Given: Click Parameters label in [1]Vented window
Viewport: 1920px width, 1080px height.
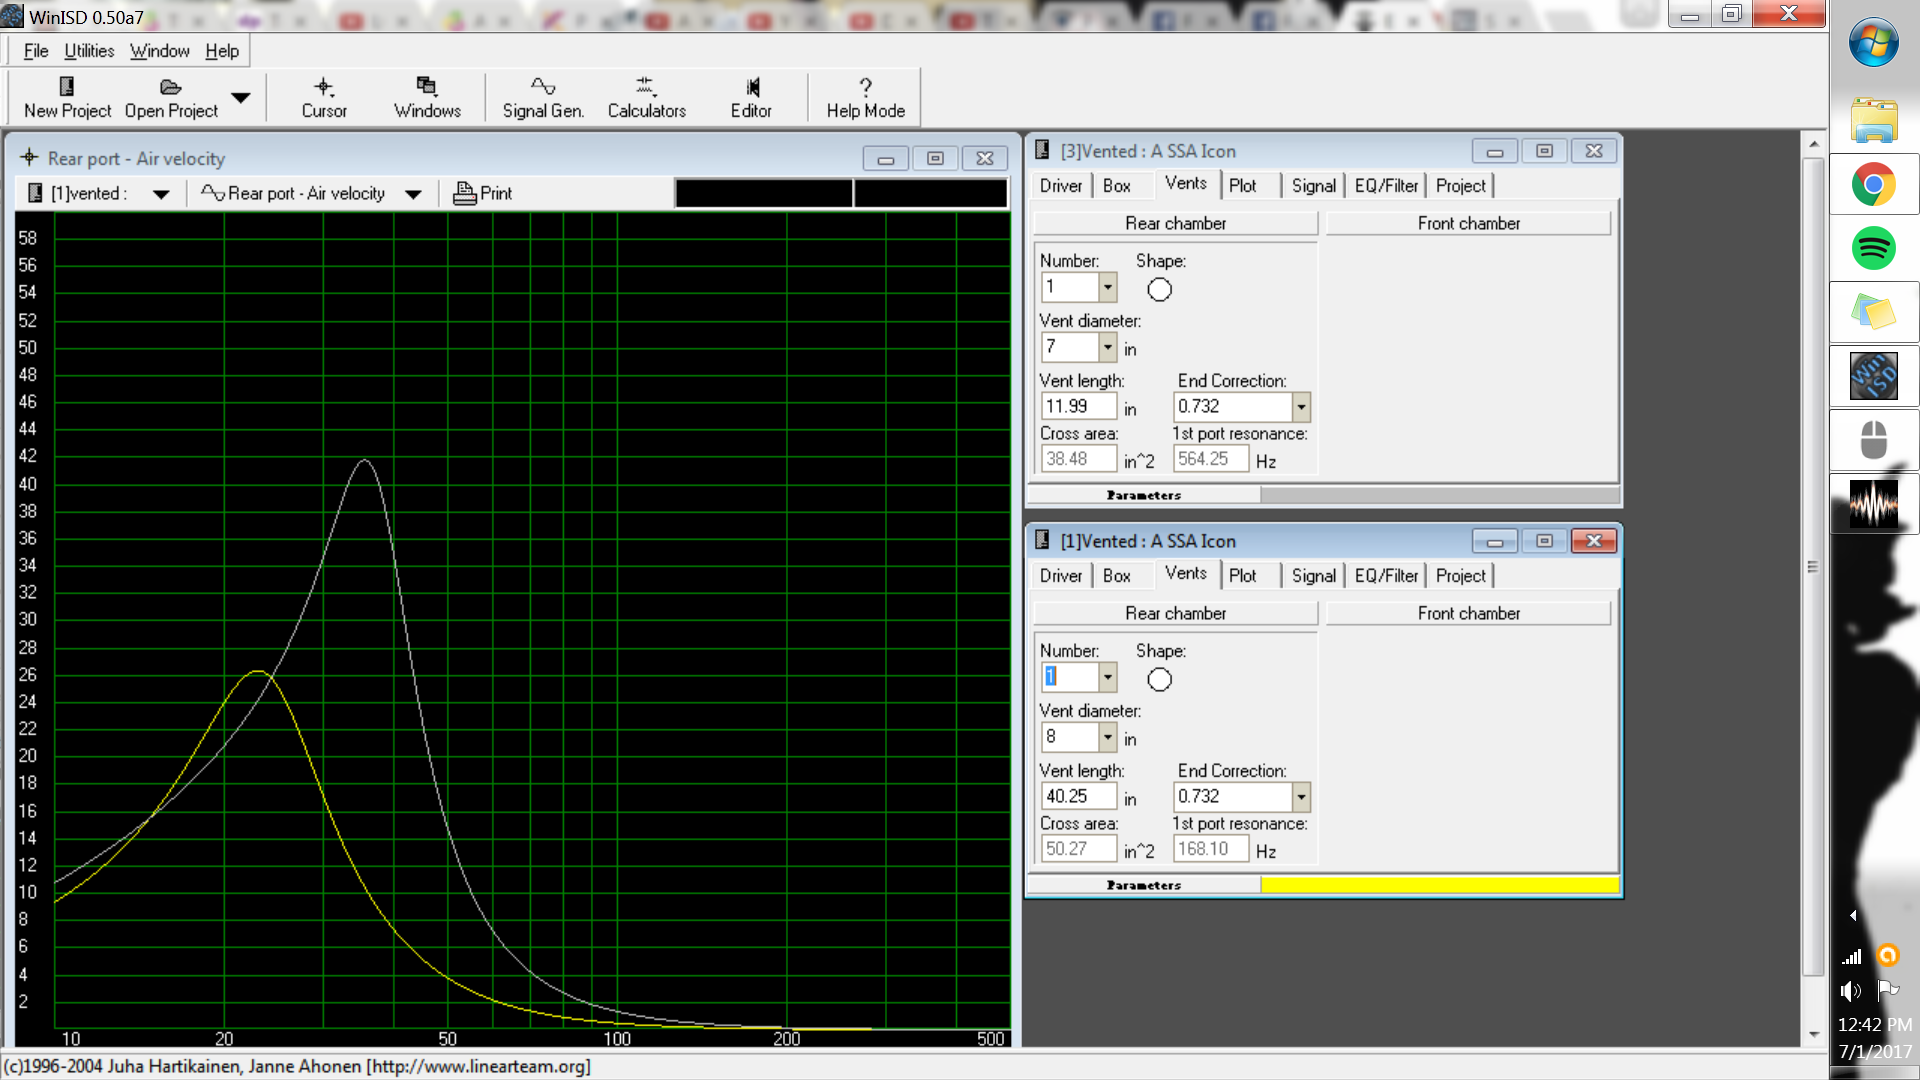Looking at the screenshot, I should (x=1143, y=885).
